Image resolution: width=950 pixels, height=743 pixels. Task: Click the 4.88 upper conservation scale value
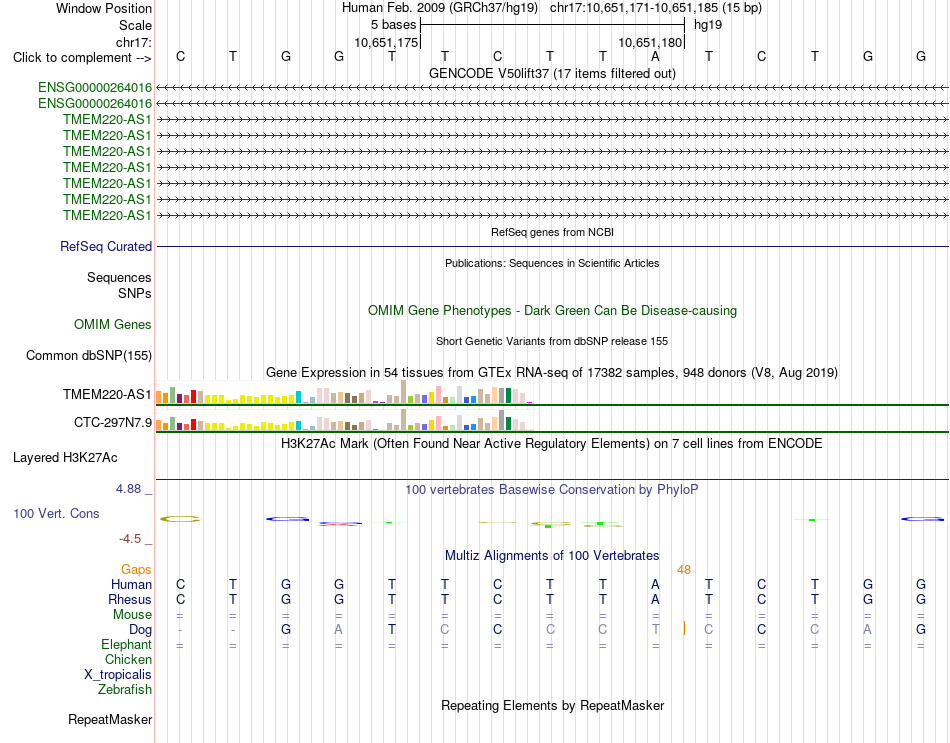(x=128, y=489)
